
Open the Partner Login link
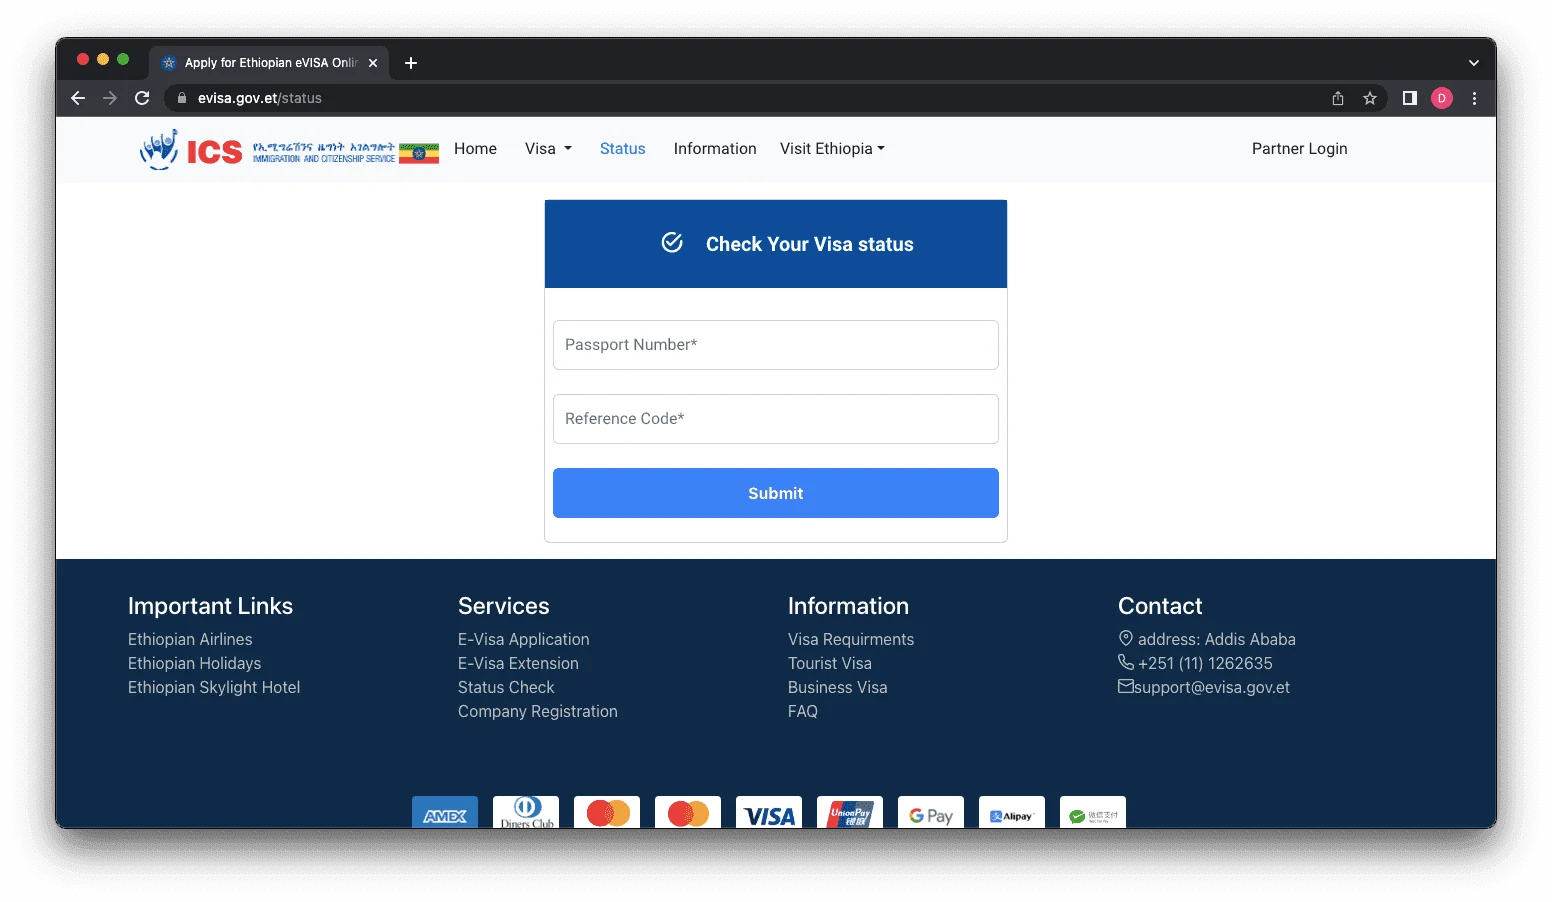coord(1299,149)
